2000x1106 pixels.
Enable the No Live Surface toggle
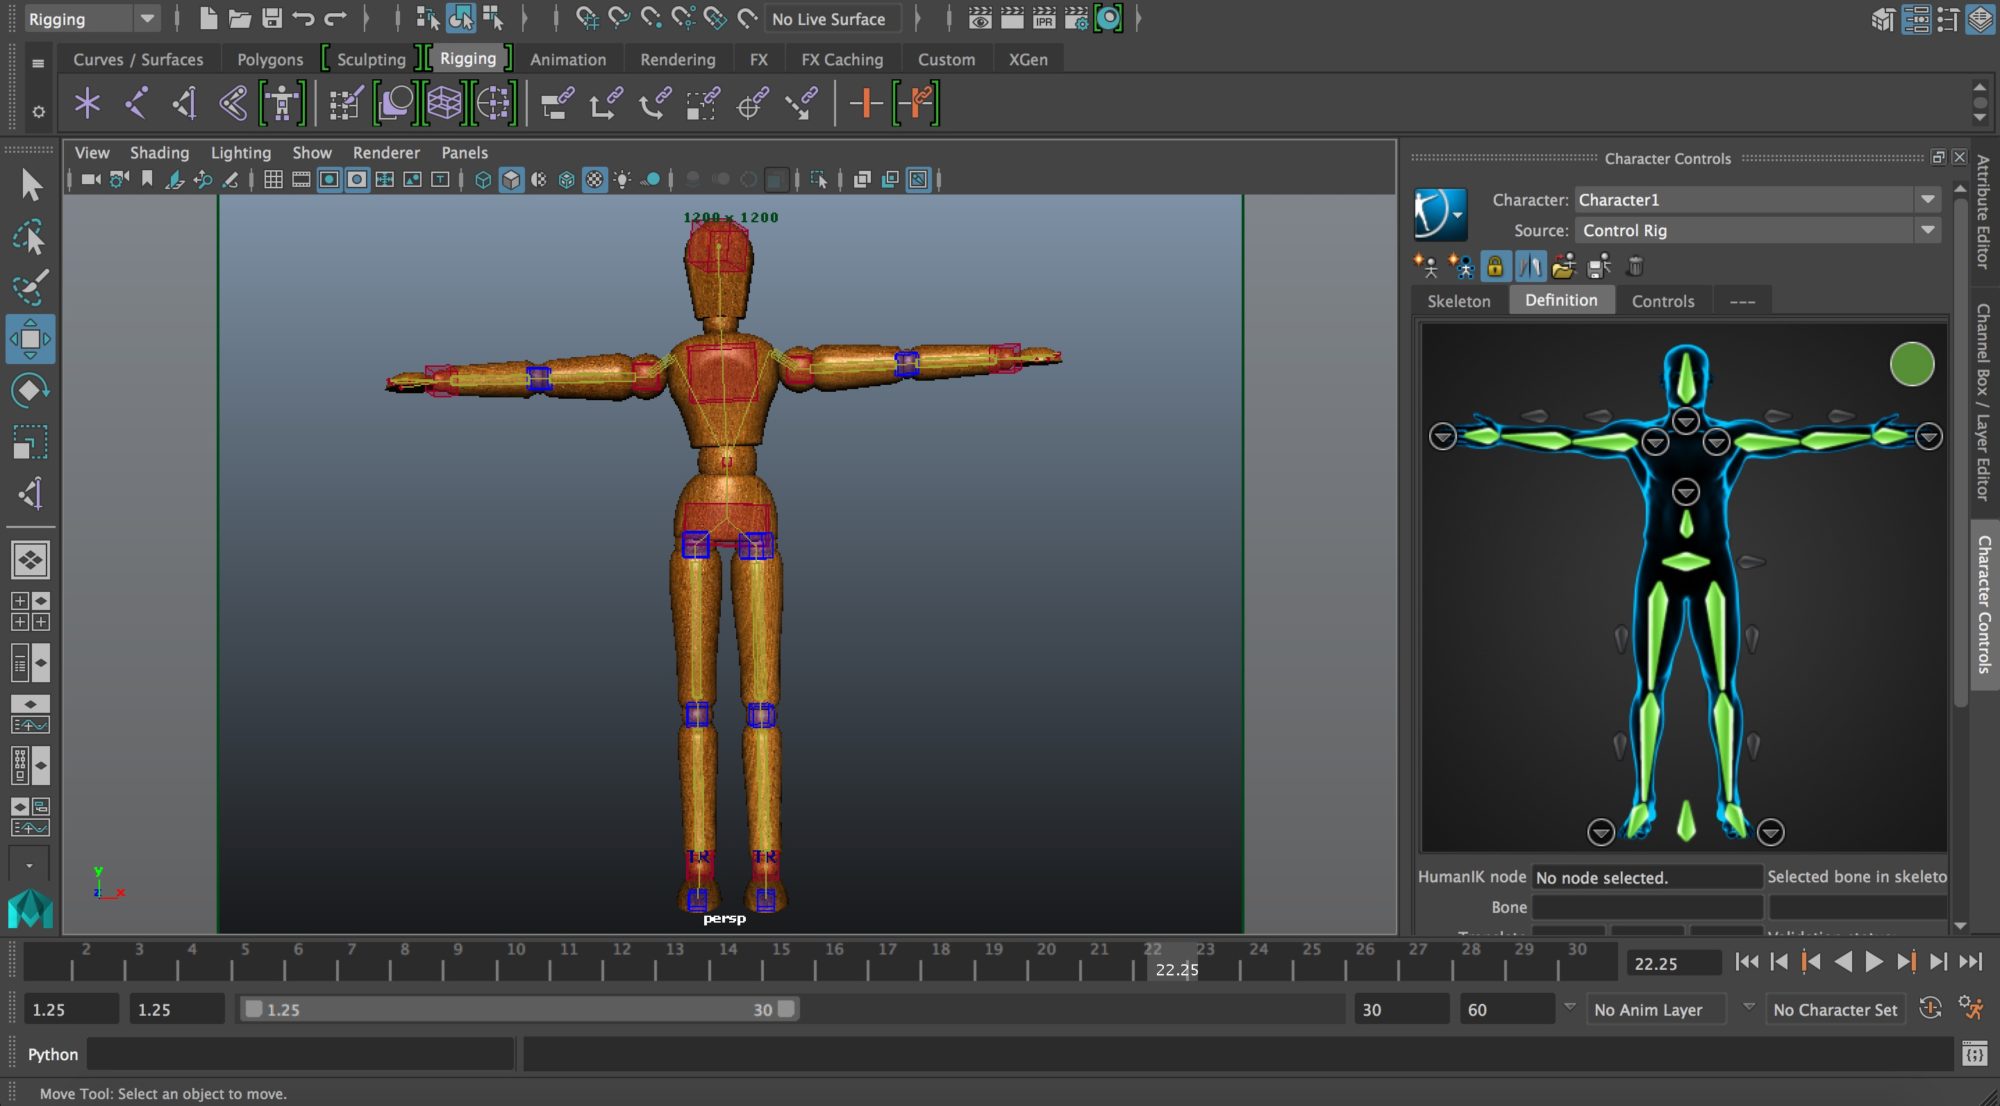click(x=829, y=18)
